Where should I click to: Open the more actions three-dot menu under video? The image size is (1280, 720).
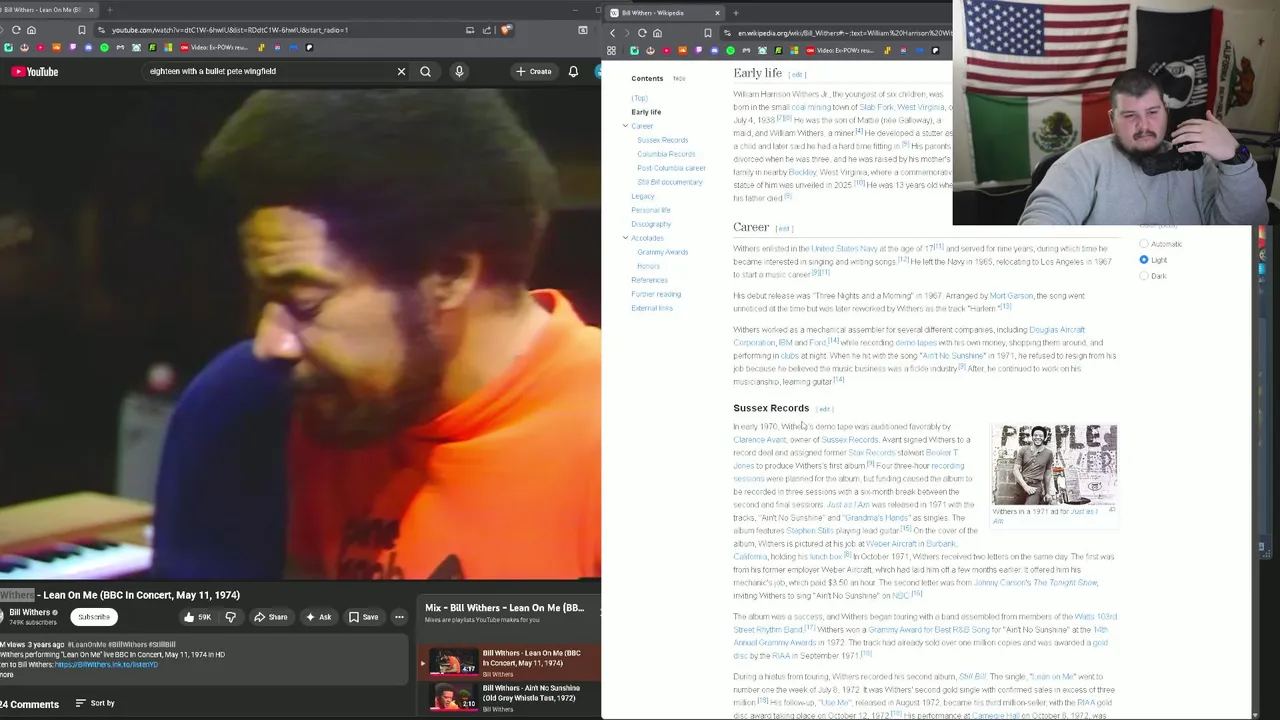[399, 617]
